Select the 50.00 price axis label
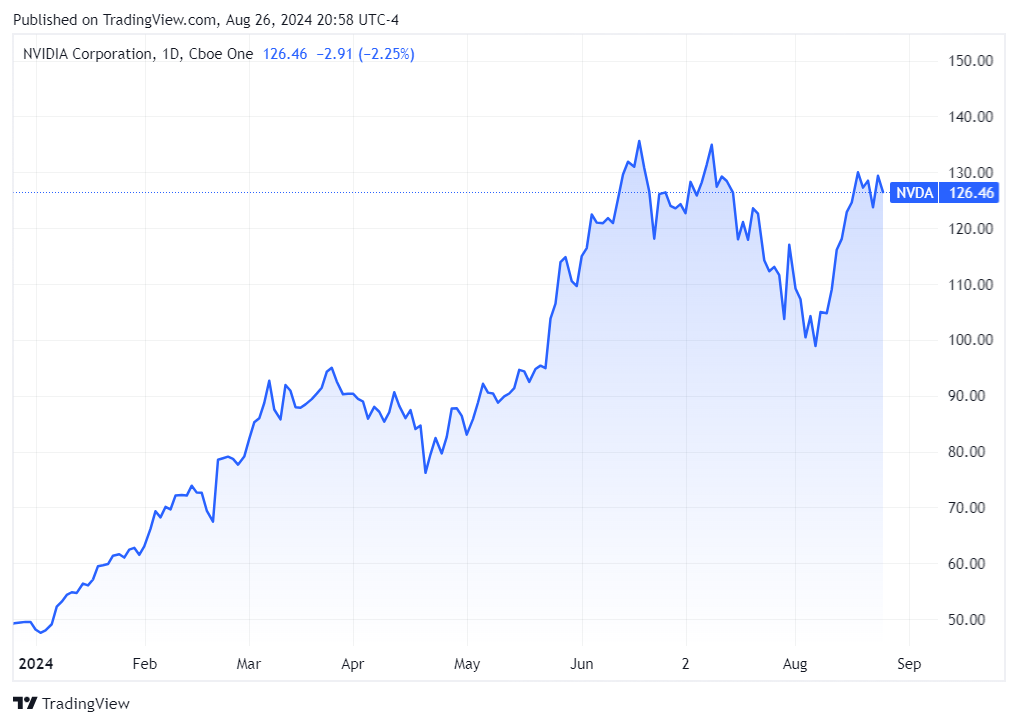Screen dimensions: 1018x725 point(966,619)
